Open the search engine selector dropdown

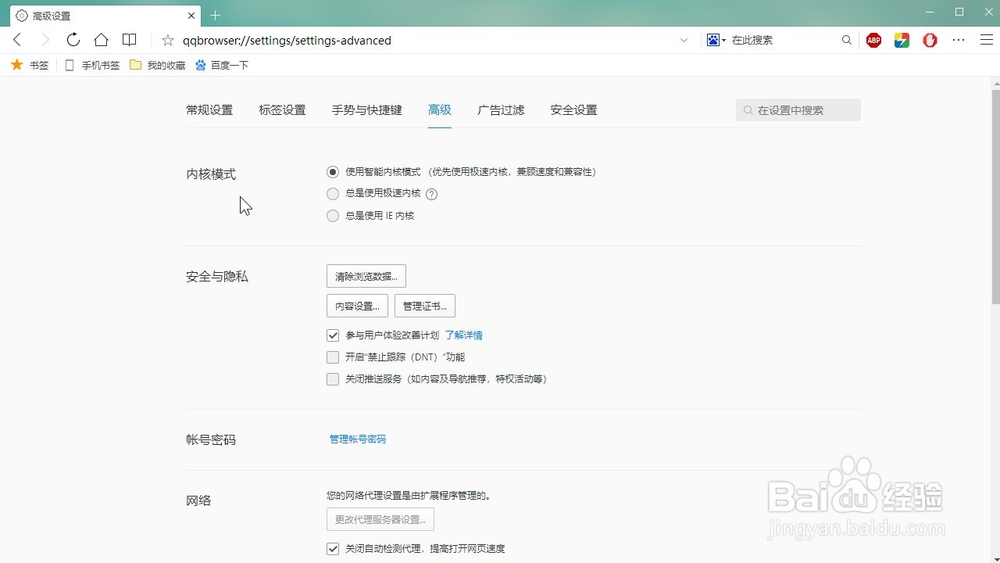click(x=716, y=40)
